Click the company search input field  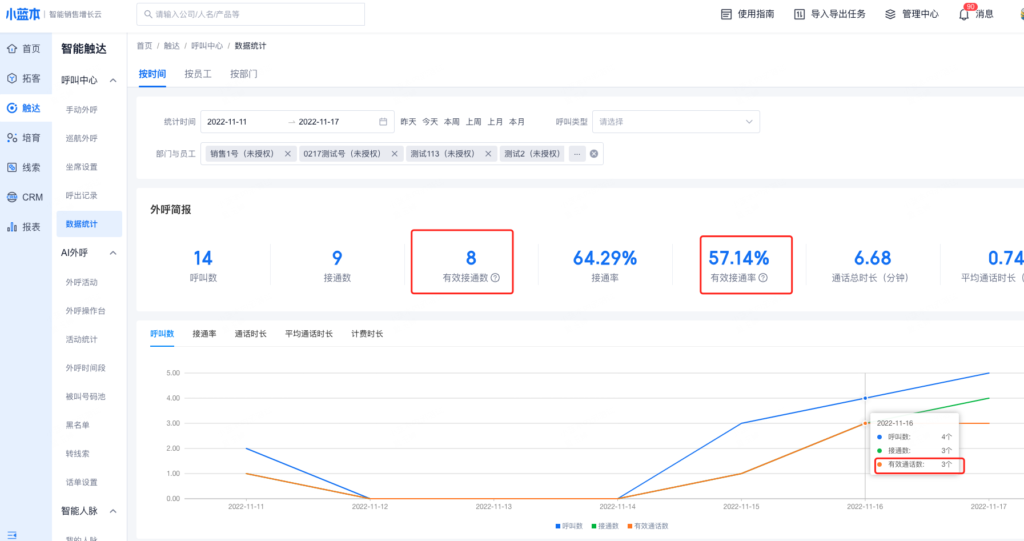tap(250, 14)
